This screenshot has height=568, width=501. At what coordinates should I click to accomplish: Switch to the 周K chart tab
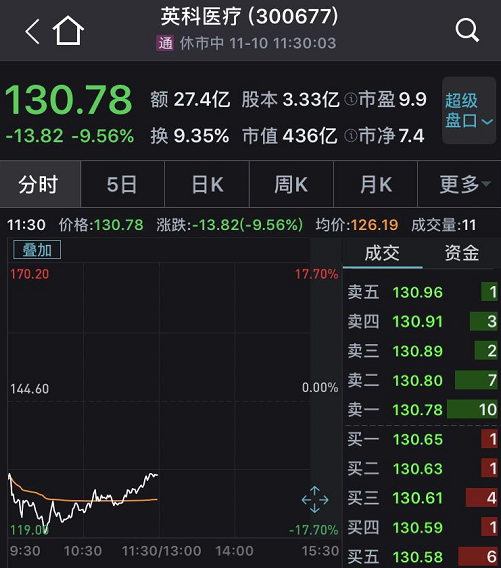point(291,184)
